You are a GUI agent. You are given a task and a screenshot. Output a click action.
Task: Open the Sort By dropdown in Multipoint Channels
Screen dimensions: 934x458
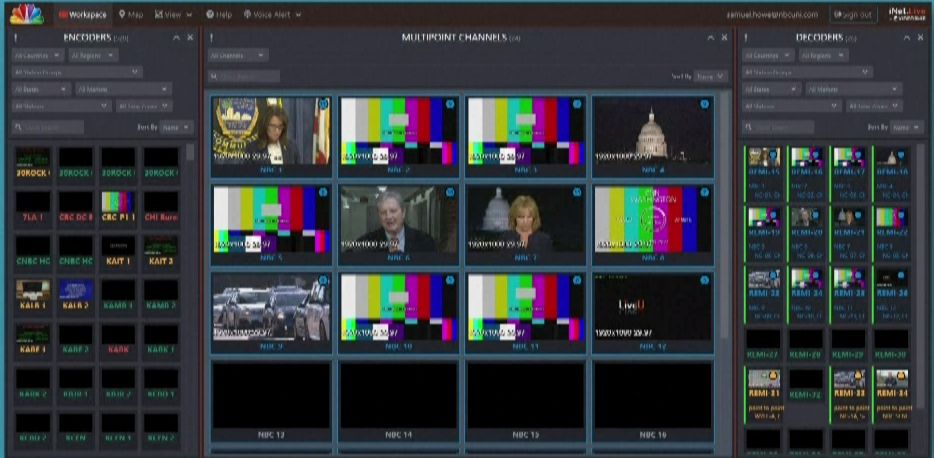[x=710, y=76]
